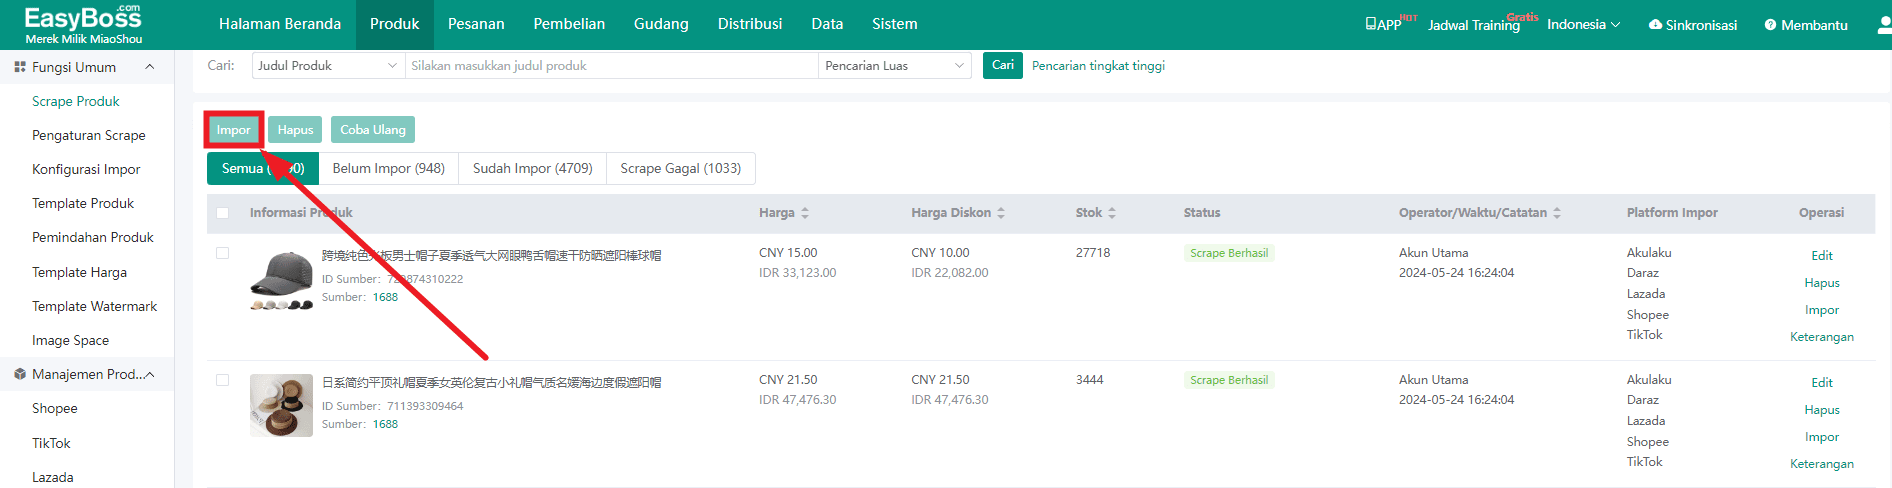The width and height of the screenshot is (1892, 488).
Task: Click the Sinkronisasi cloud icon
Action: coord(1655,24)
